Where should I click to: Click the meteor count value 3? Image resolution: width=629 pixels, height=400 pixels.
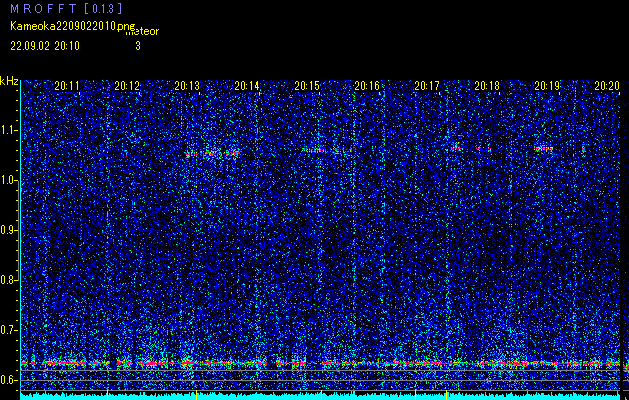coord(138,46)
